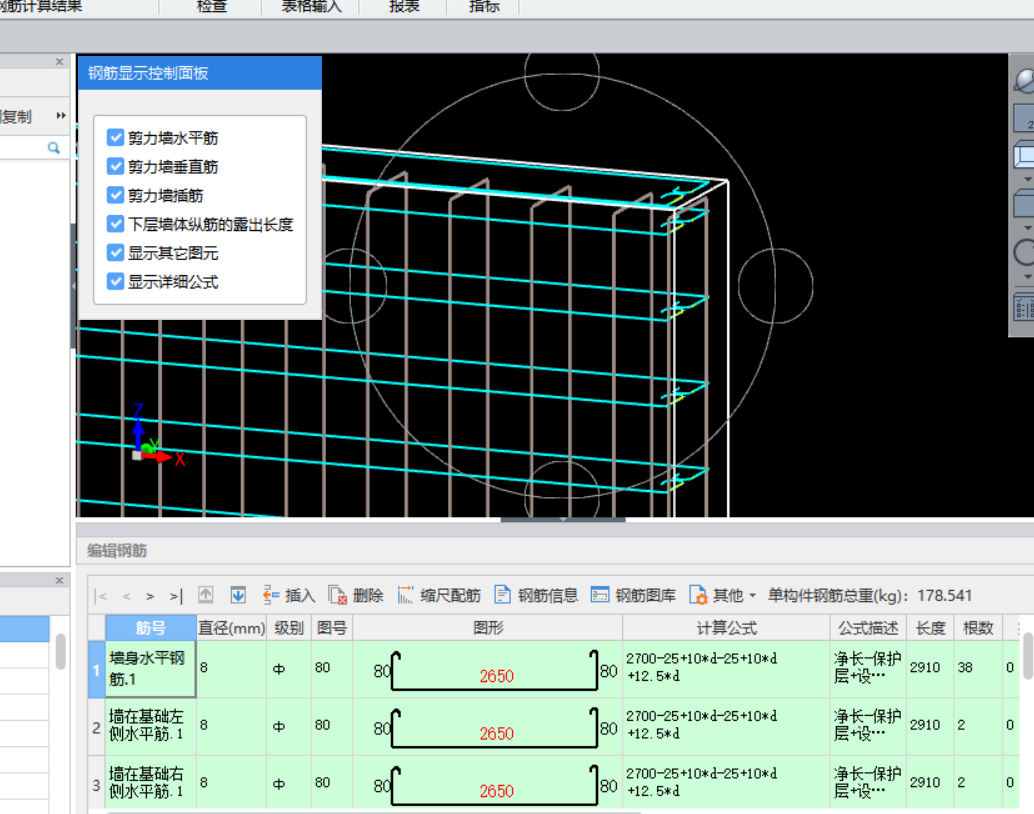Disable 显示其它图元 checkbox
1034x814 pixels.
(115, 253)
